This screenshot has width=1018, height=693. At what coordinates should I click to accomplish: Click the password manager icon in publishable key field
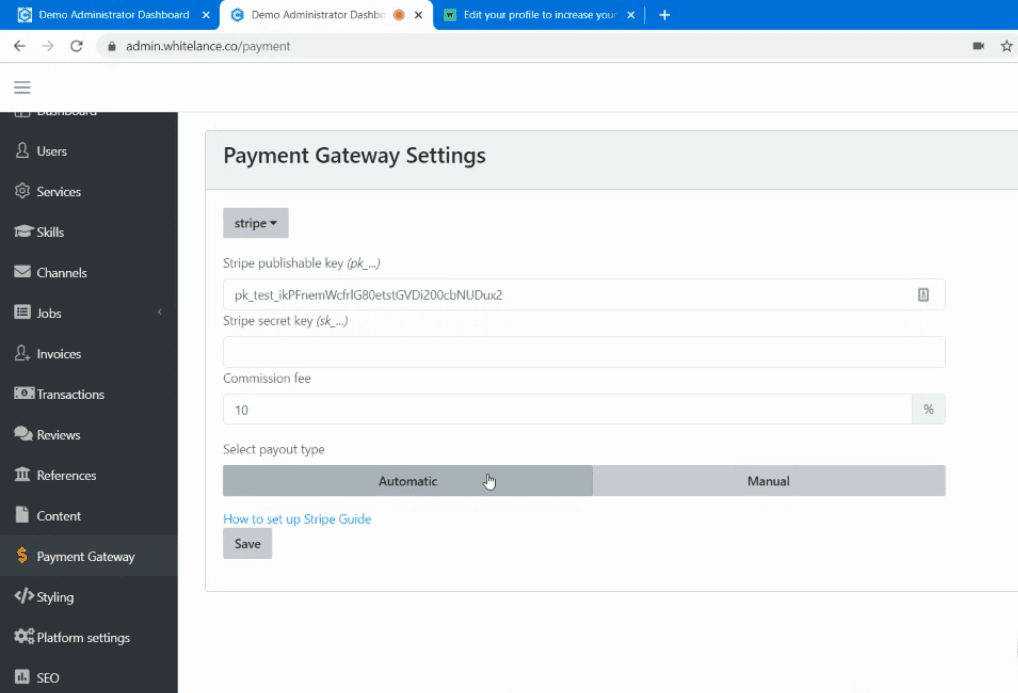click(x=923, y=295)
